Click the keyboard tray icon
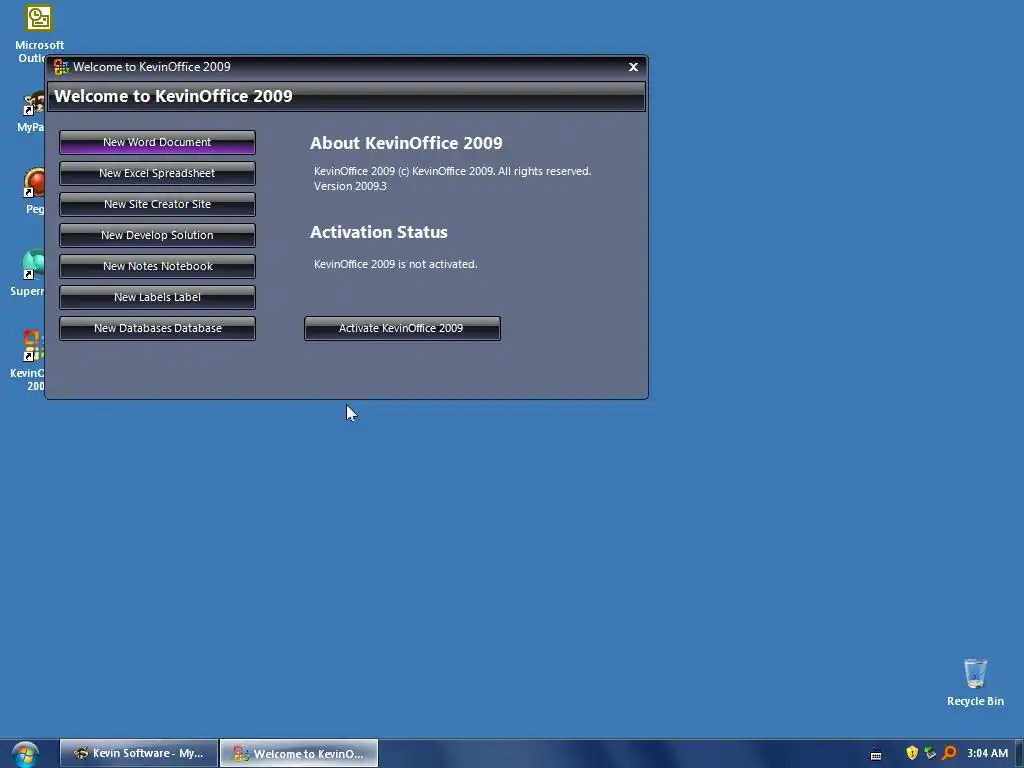Screen dimensions: 1024x768 click(x=876, y=755)
